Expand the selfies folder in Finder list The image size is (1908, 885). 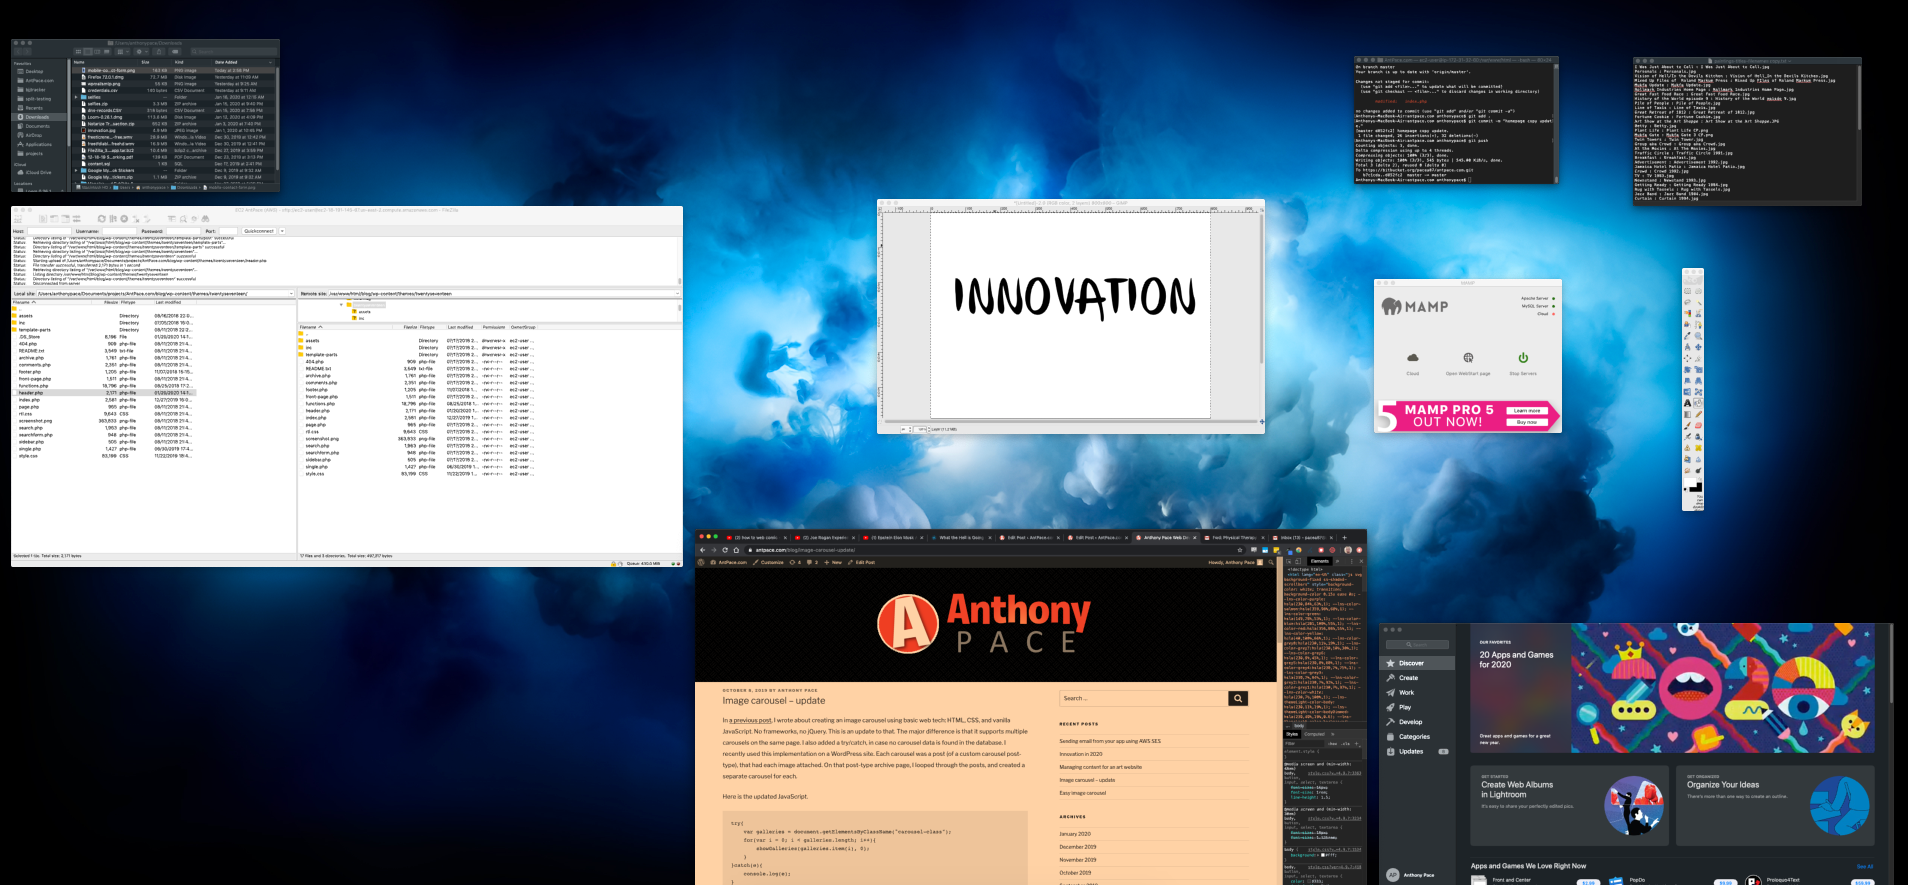click(x=76, y=97)
